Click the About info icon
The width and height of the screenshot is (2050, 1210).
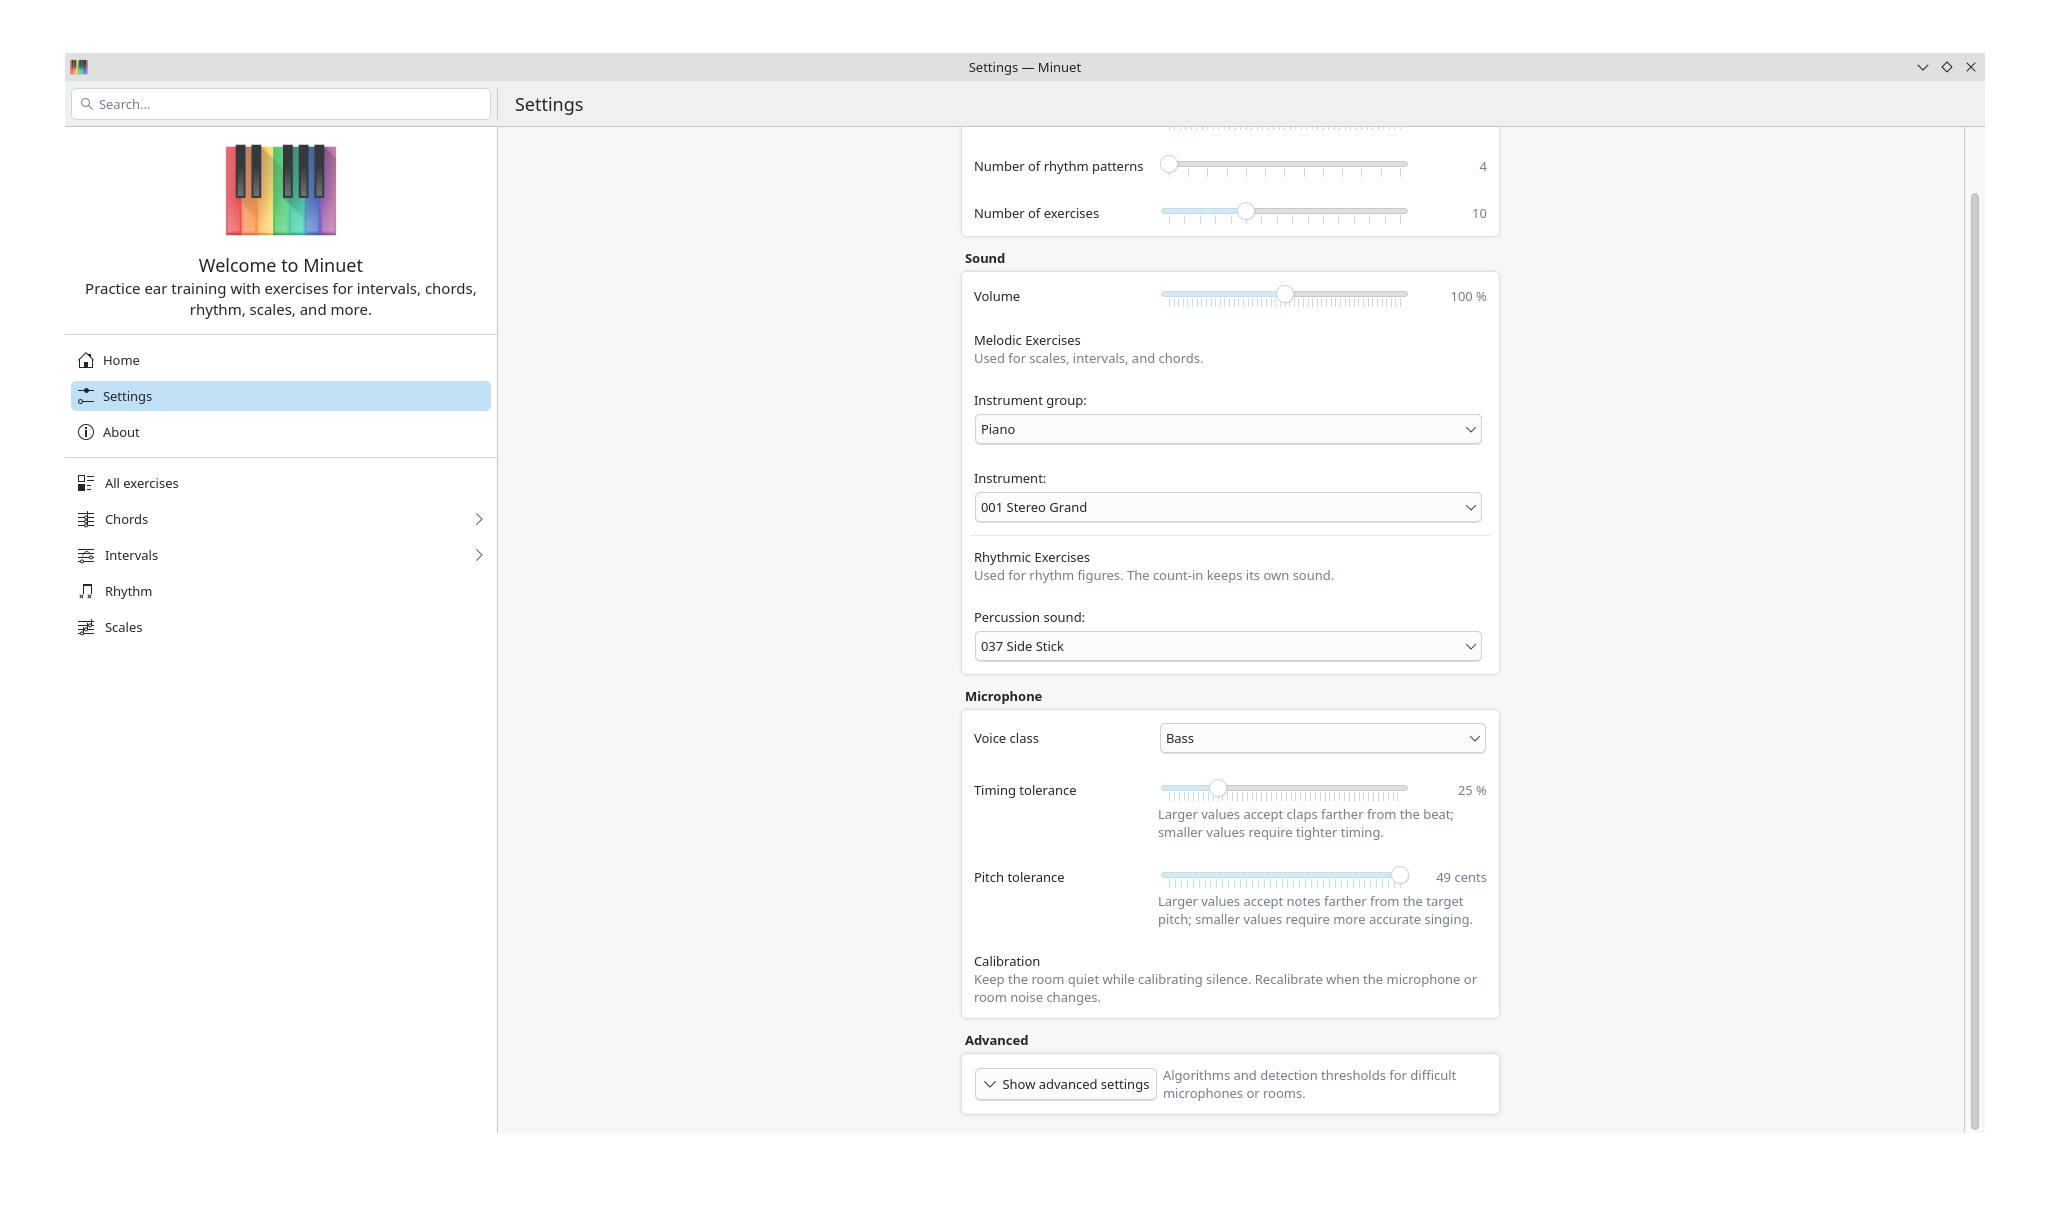tap(86, 432)
